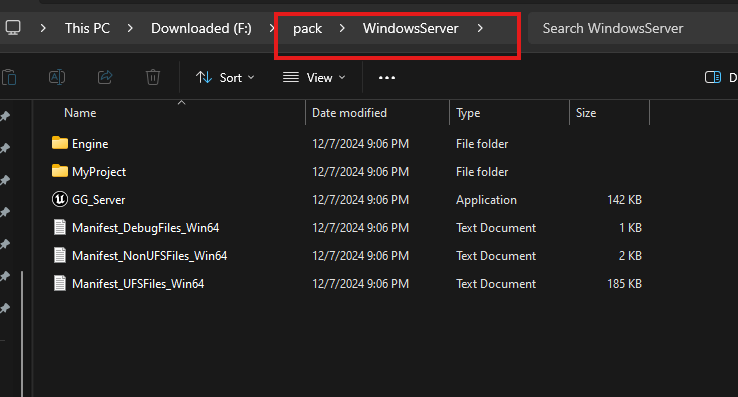The image size is (738, 397).
Task: Click the Paste clipboard icon
Action: 9,77
